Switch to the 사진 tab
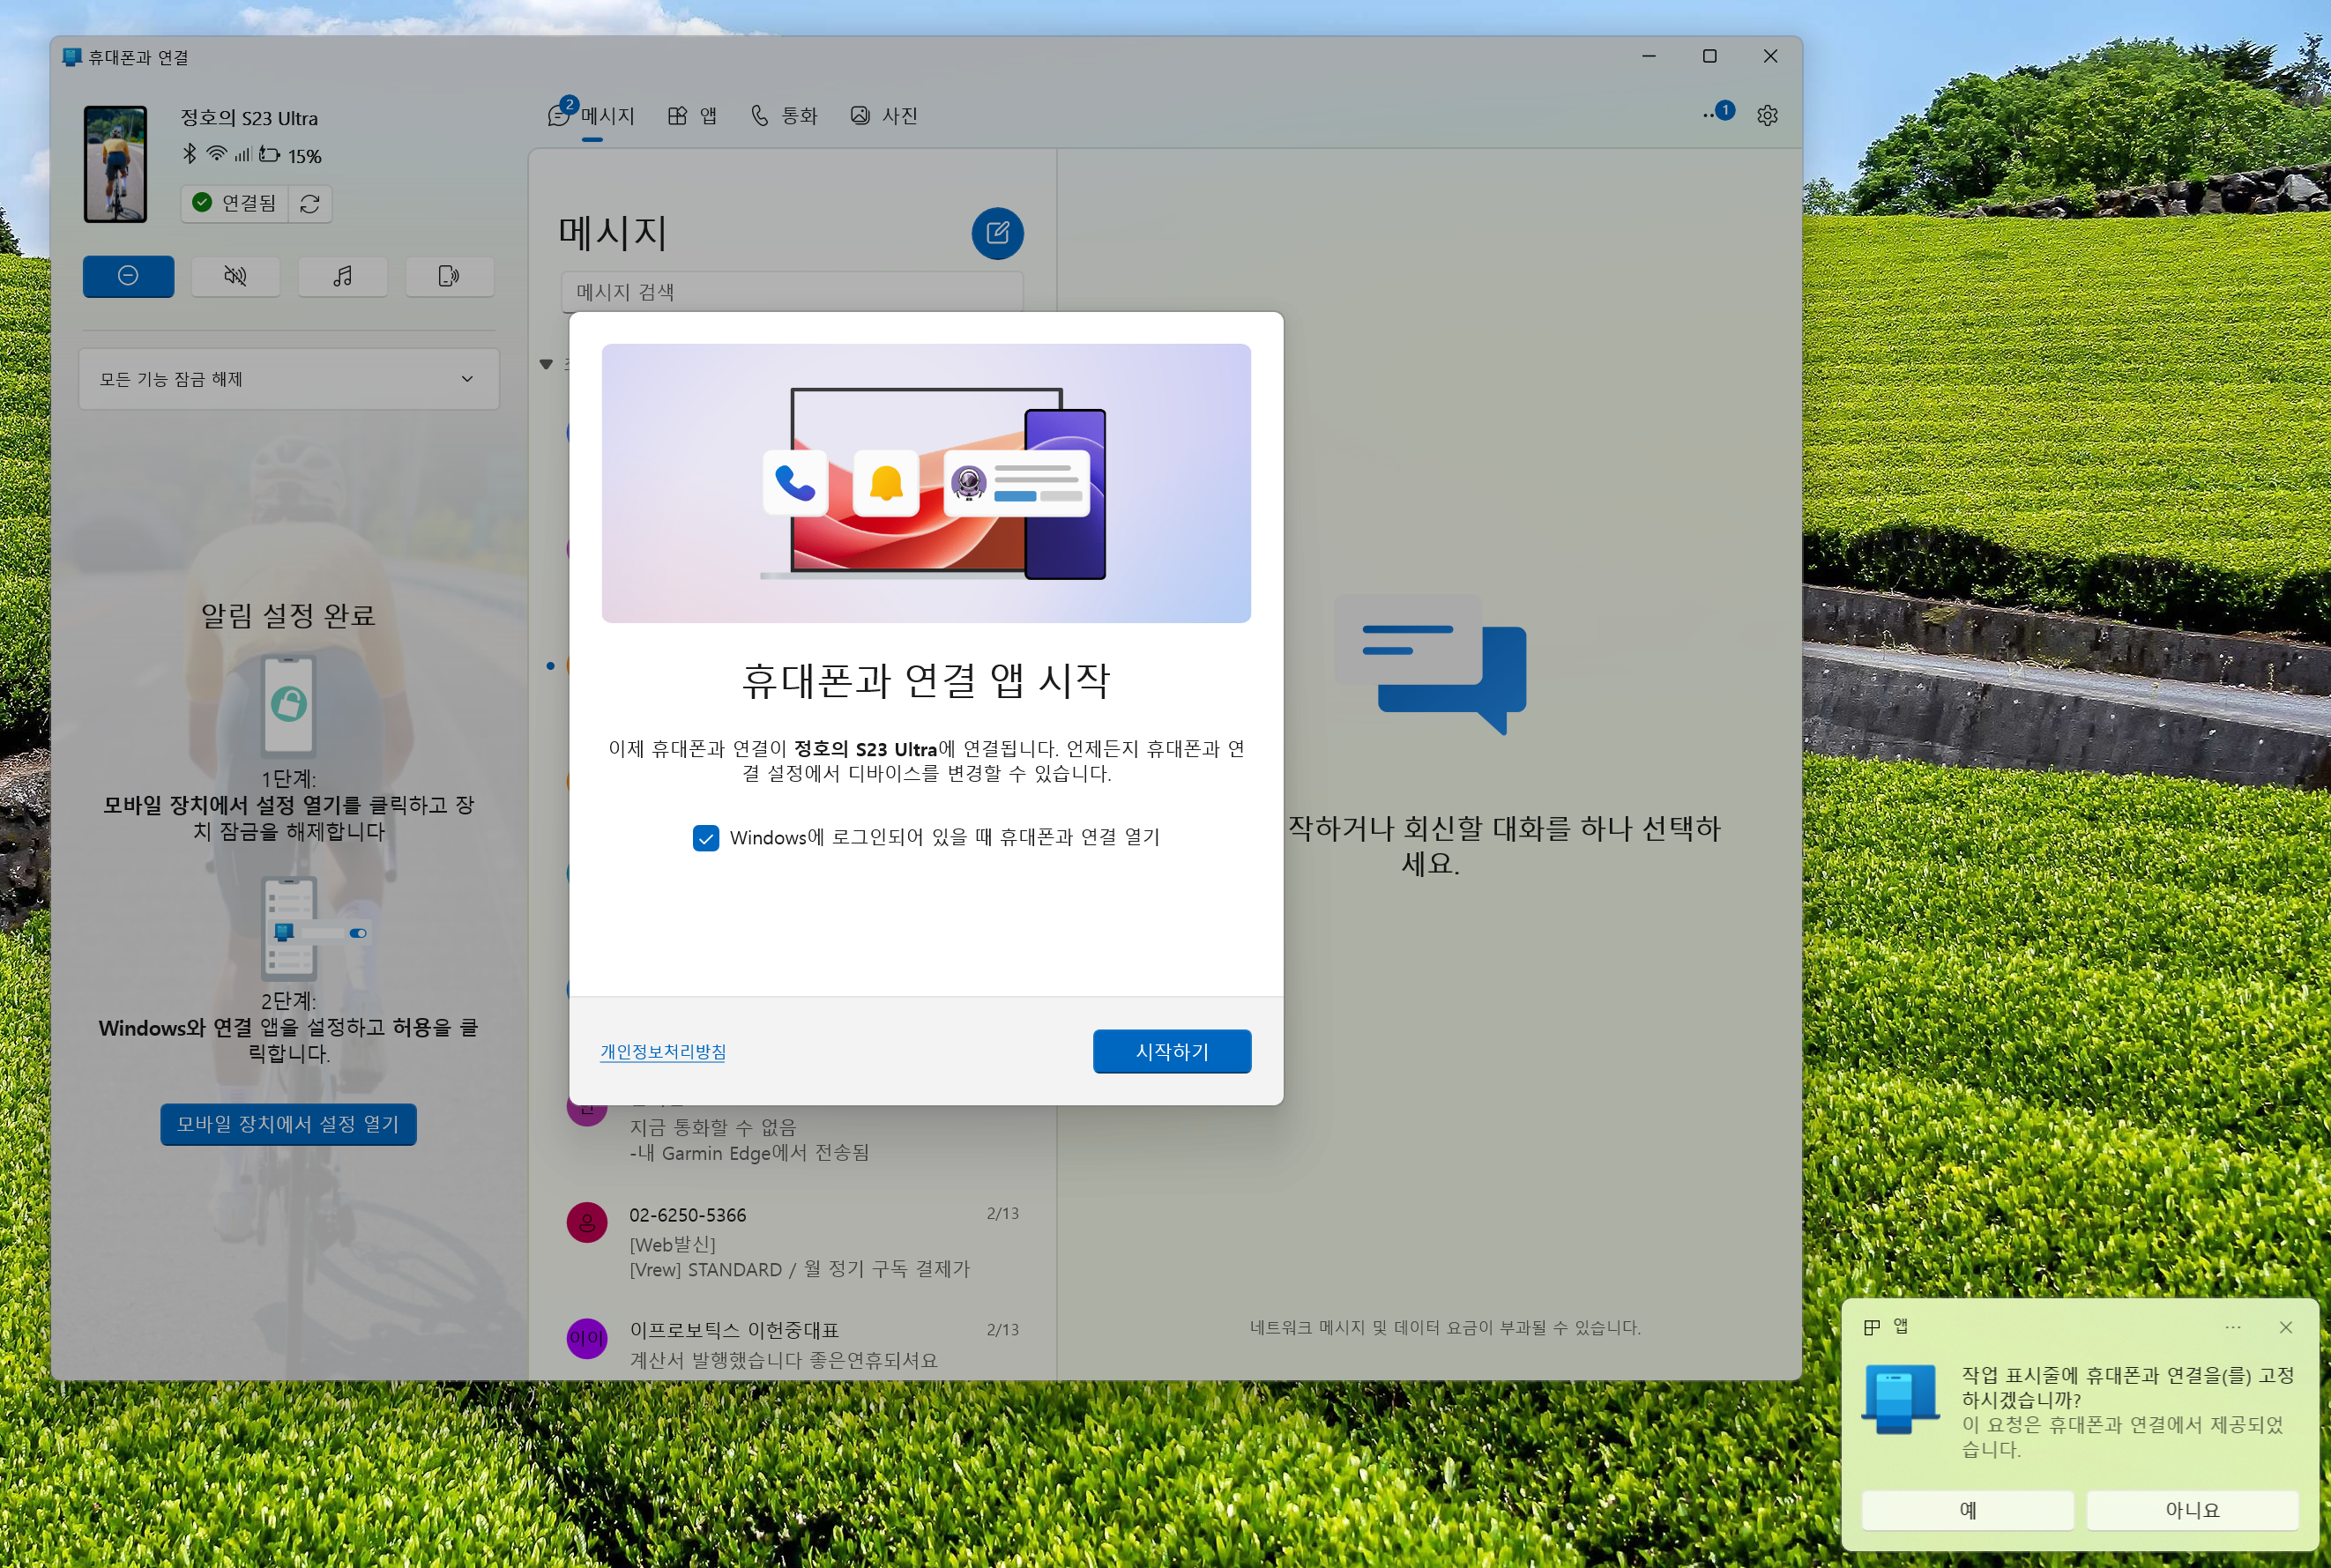Image resolution: width=2331 pixels, height=1568 pixels. click(x=884, y=116)
